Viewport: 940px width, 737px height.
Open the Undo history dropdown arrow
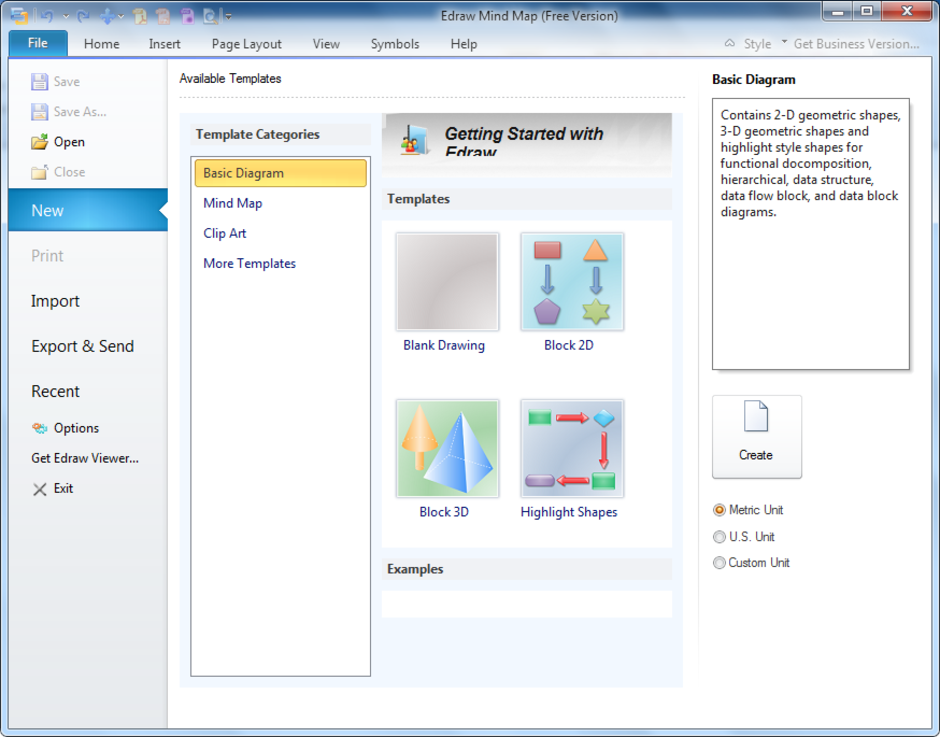pos(66,16)
